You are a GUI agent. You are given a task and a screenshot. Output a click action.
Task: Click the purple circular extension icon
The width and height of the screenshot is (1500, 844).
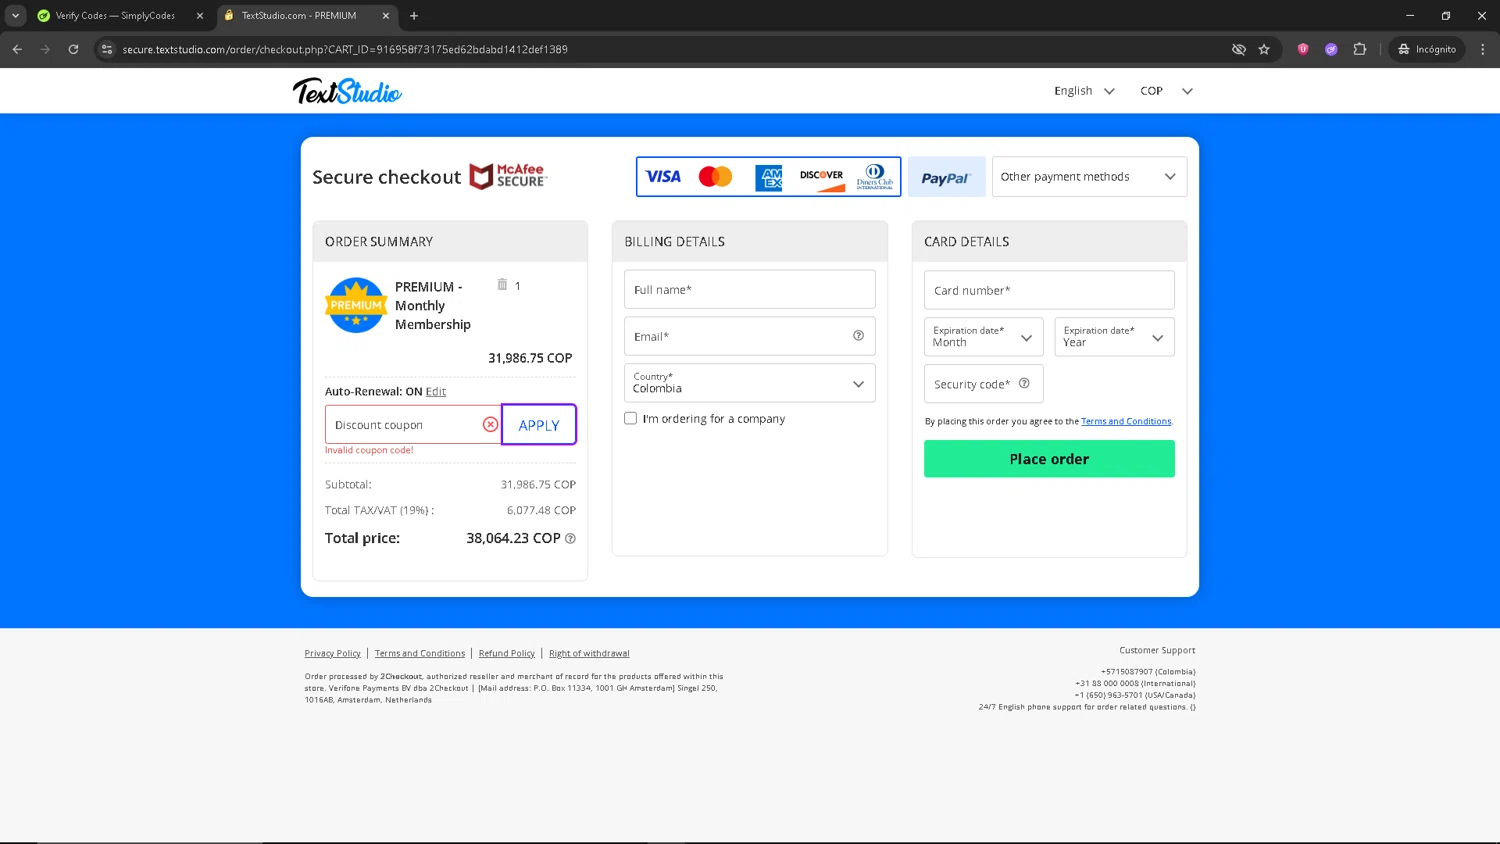(1331, 49)
